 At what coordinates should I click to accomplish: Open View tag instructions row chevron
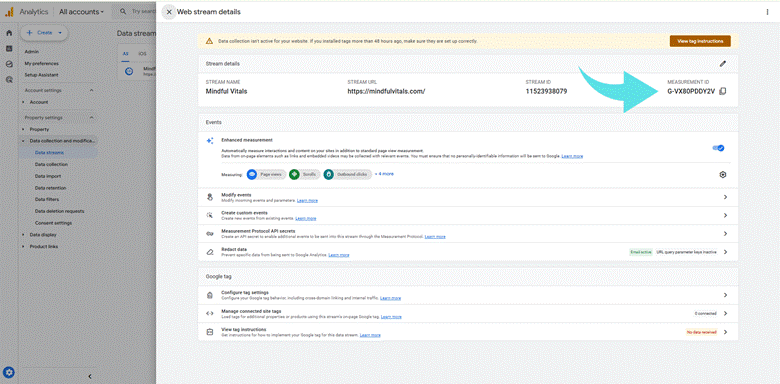pyautogui.click(x=725, y=332)
